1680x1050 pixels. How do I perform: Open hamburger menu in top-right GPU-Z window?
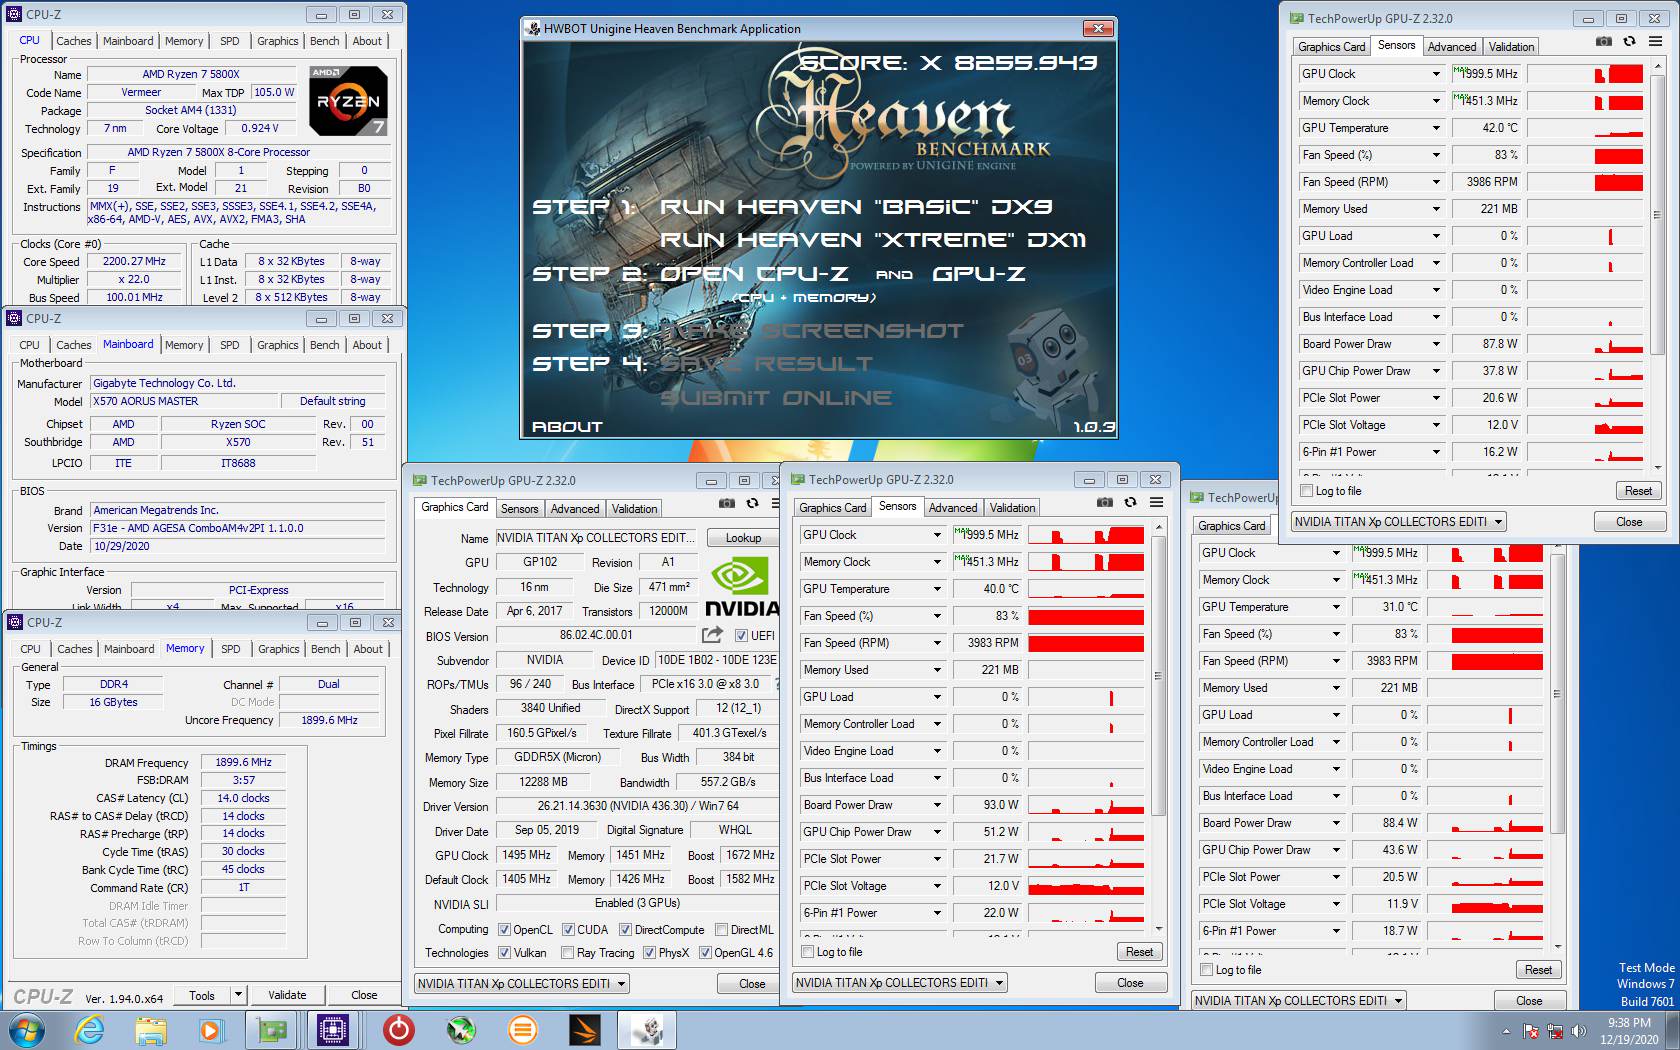point(1655,42)
